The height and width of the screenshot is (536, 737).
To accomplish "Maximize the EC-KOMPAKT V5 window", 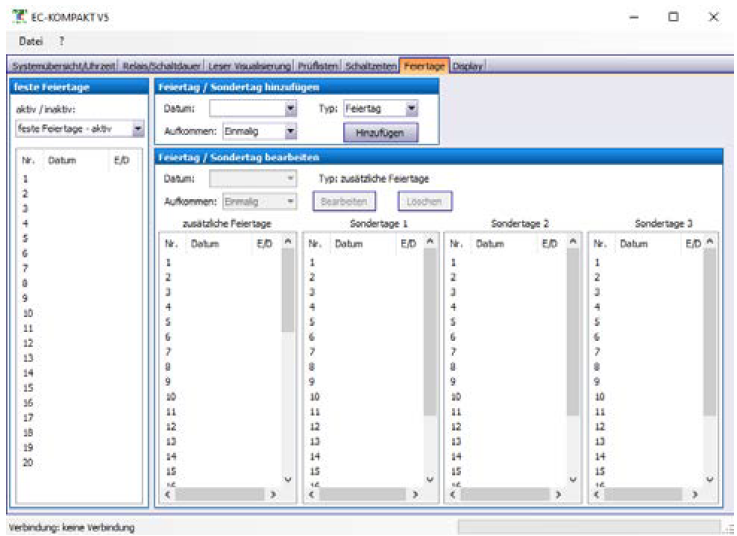I will point(674,17).
